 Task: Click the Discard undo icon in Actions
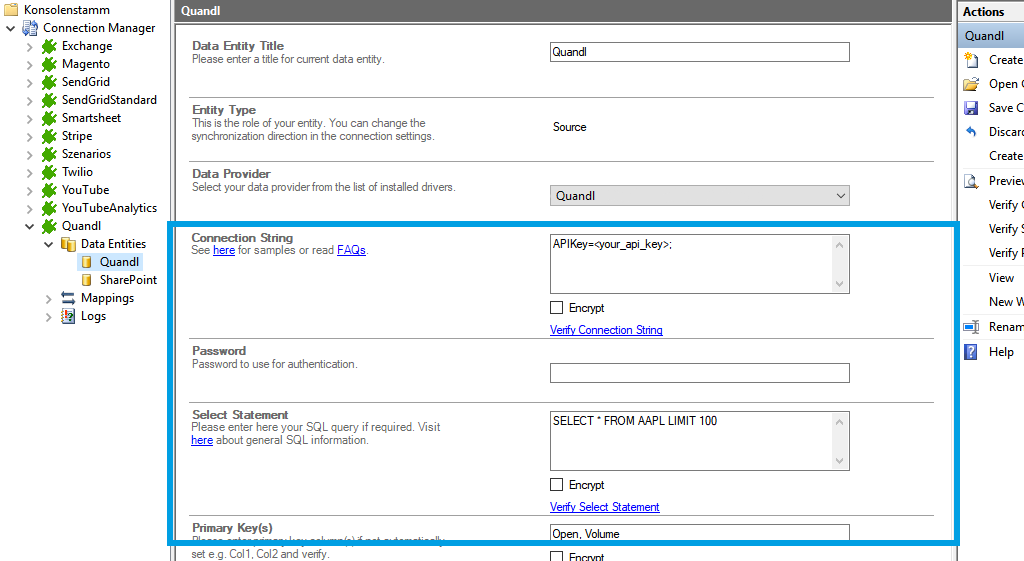click(971, 132)
